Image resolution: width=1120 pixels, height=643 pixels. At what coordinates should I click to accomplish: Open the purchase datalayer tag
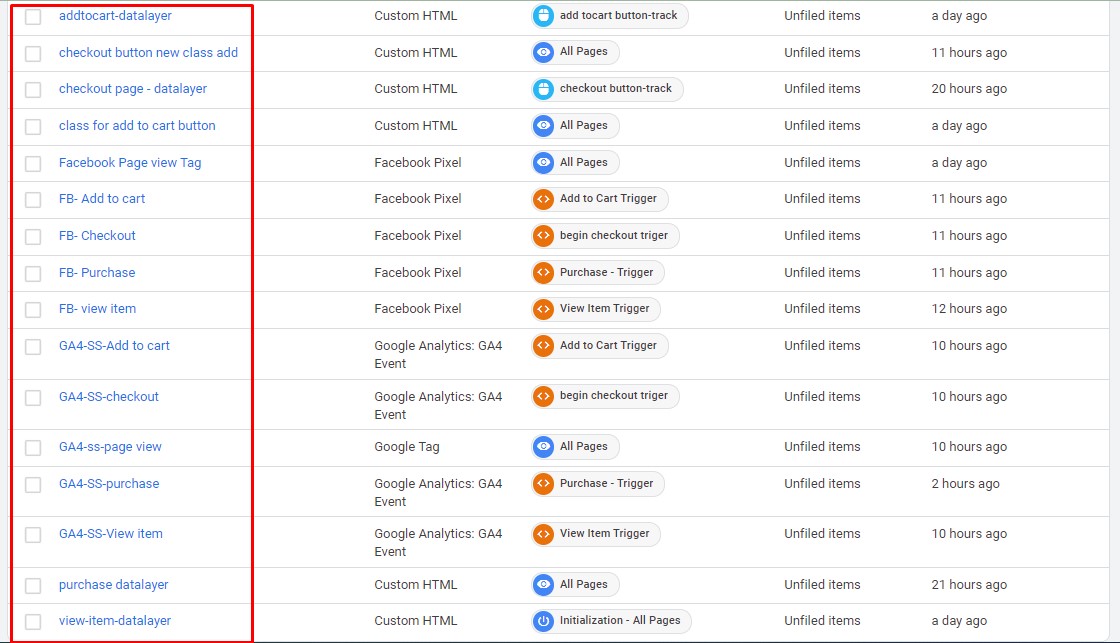pyautogui.click(x=113, y=585)
